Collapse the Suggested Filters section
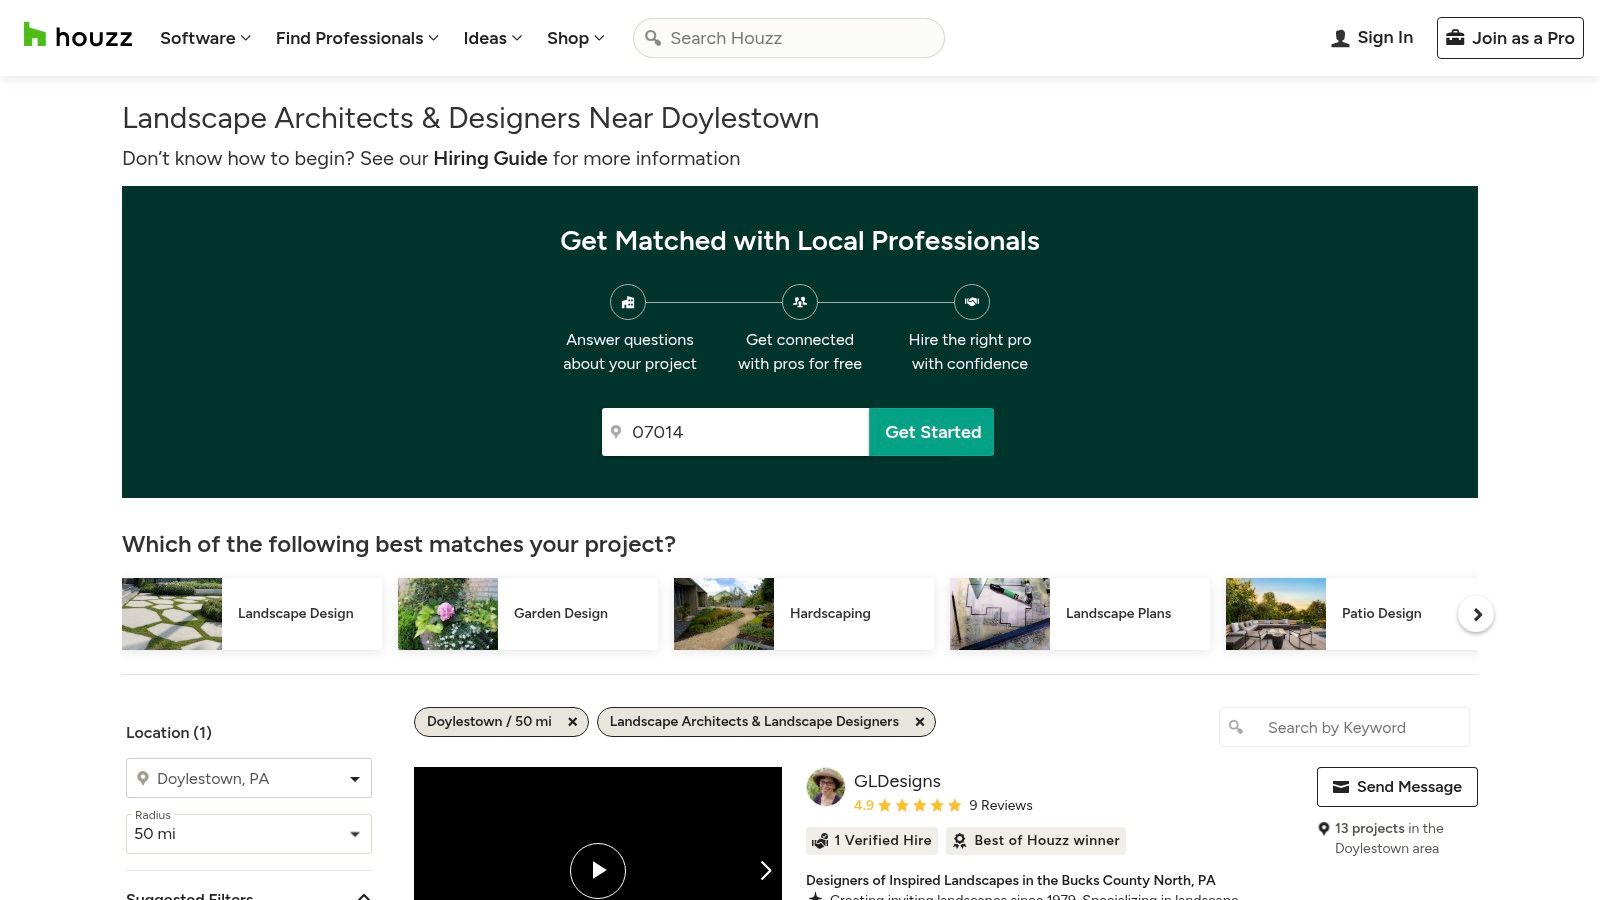This screenshot has height=900, width=1600. click(x=364, y=896)
